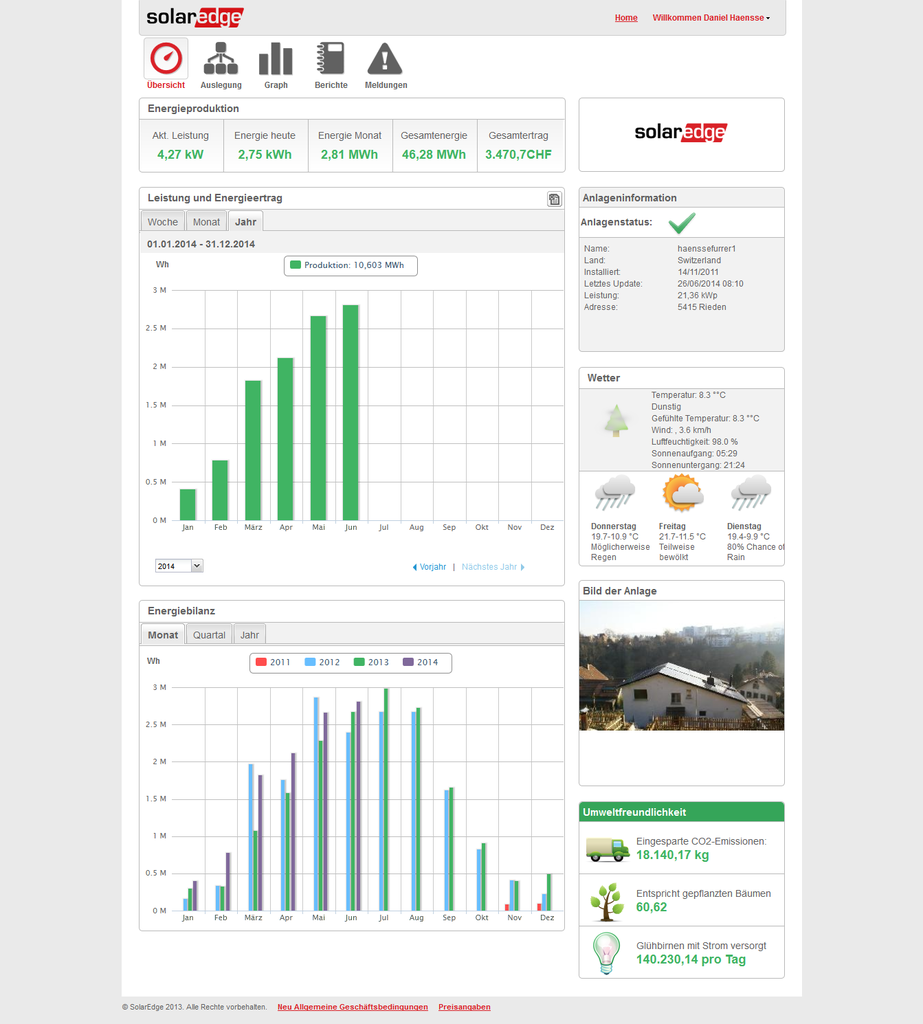Open the Meldungen warning icon
The width and height of the screenshot is (923, 1024).
click(385, 59)
